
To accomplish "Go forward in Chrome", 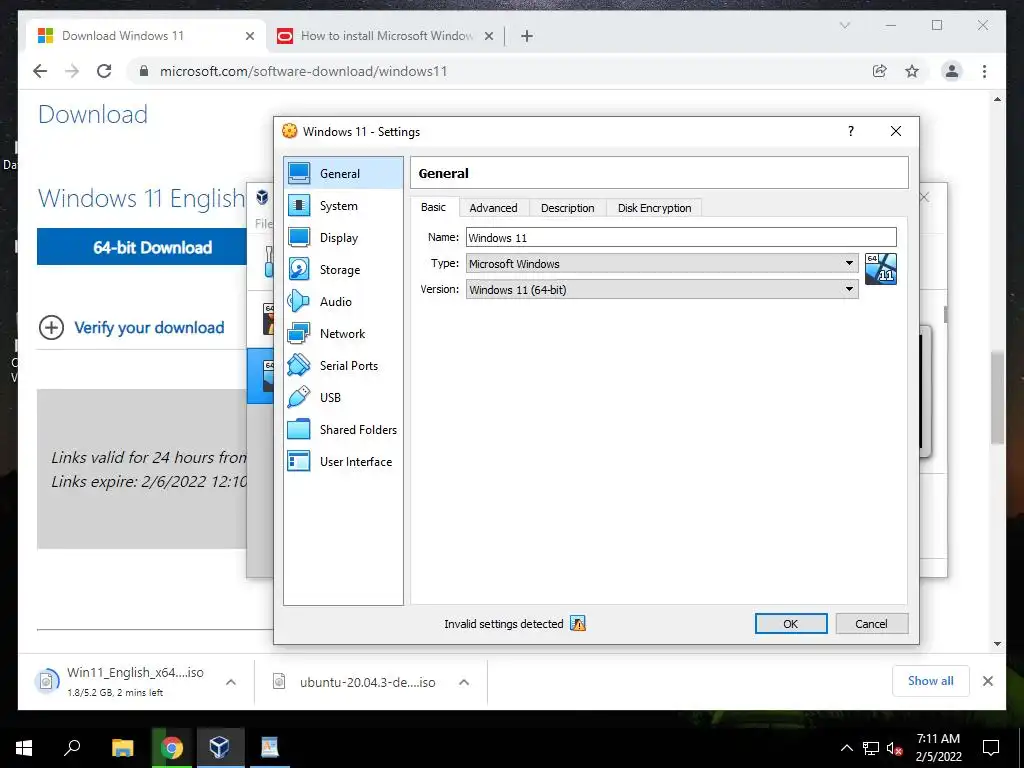I will point(72,71).
